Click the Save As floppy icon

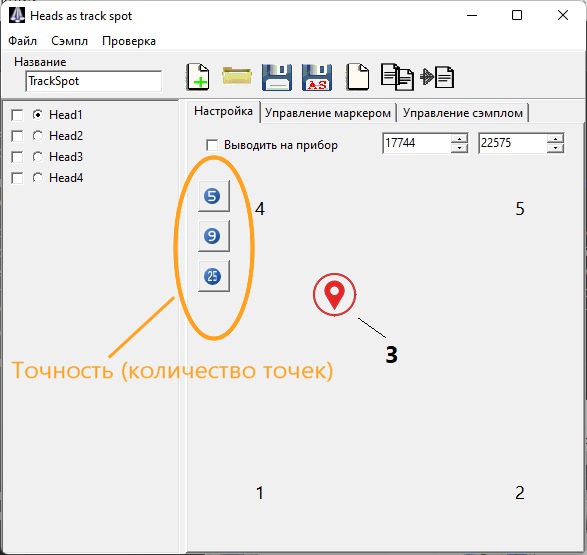coord(317,77)
